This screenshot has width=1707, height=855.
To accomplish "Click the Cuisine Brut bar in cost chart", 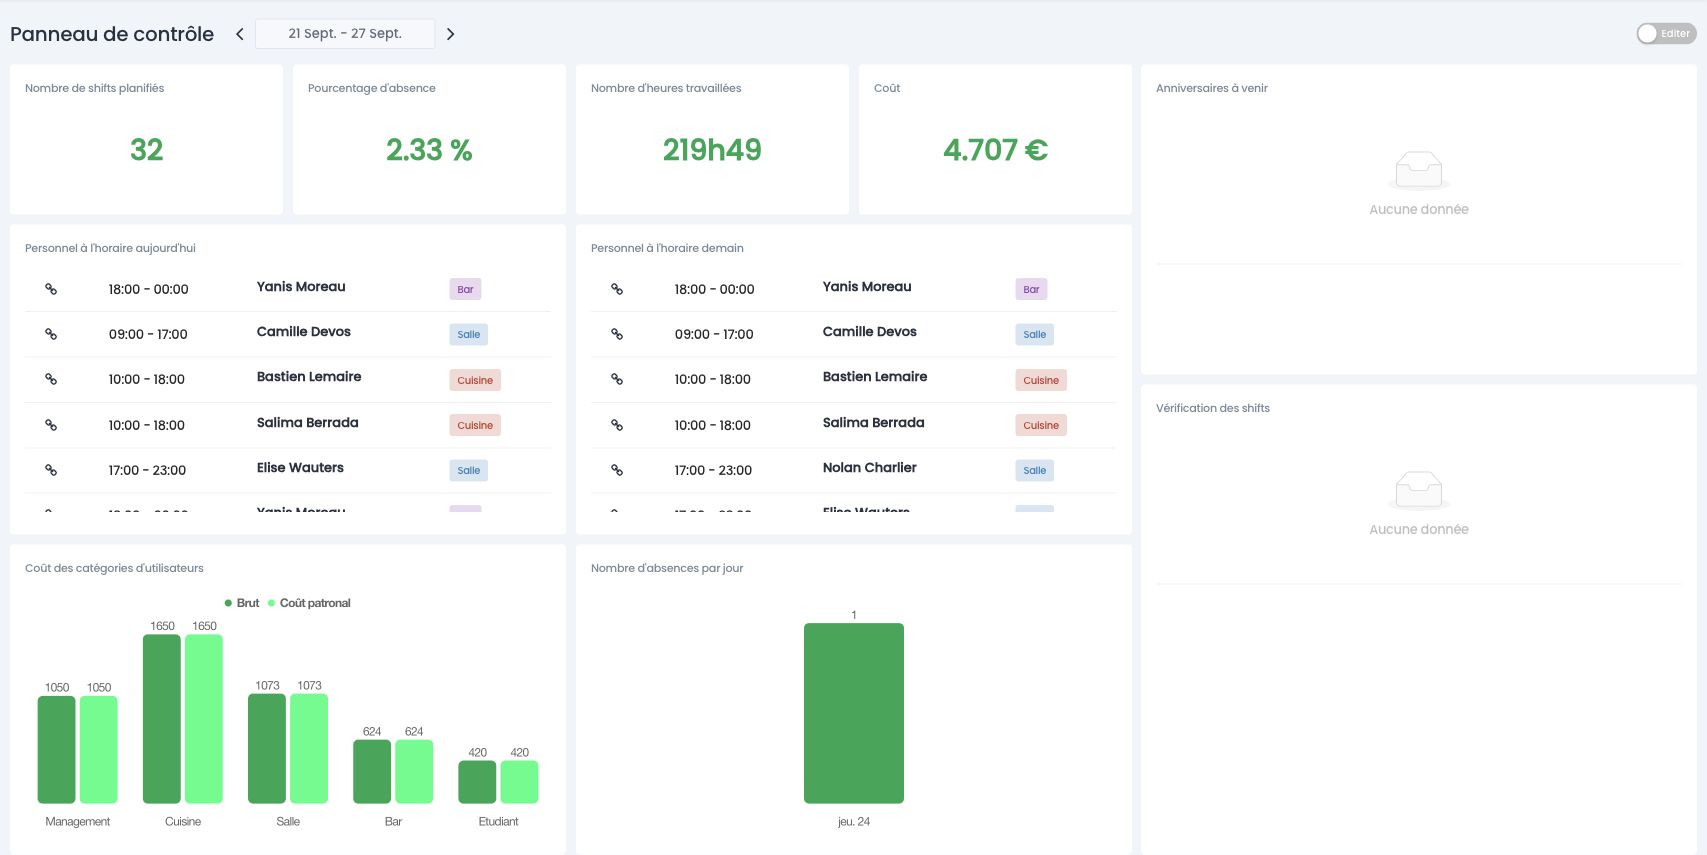I will [x=162, y=719].
